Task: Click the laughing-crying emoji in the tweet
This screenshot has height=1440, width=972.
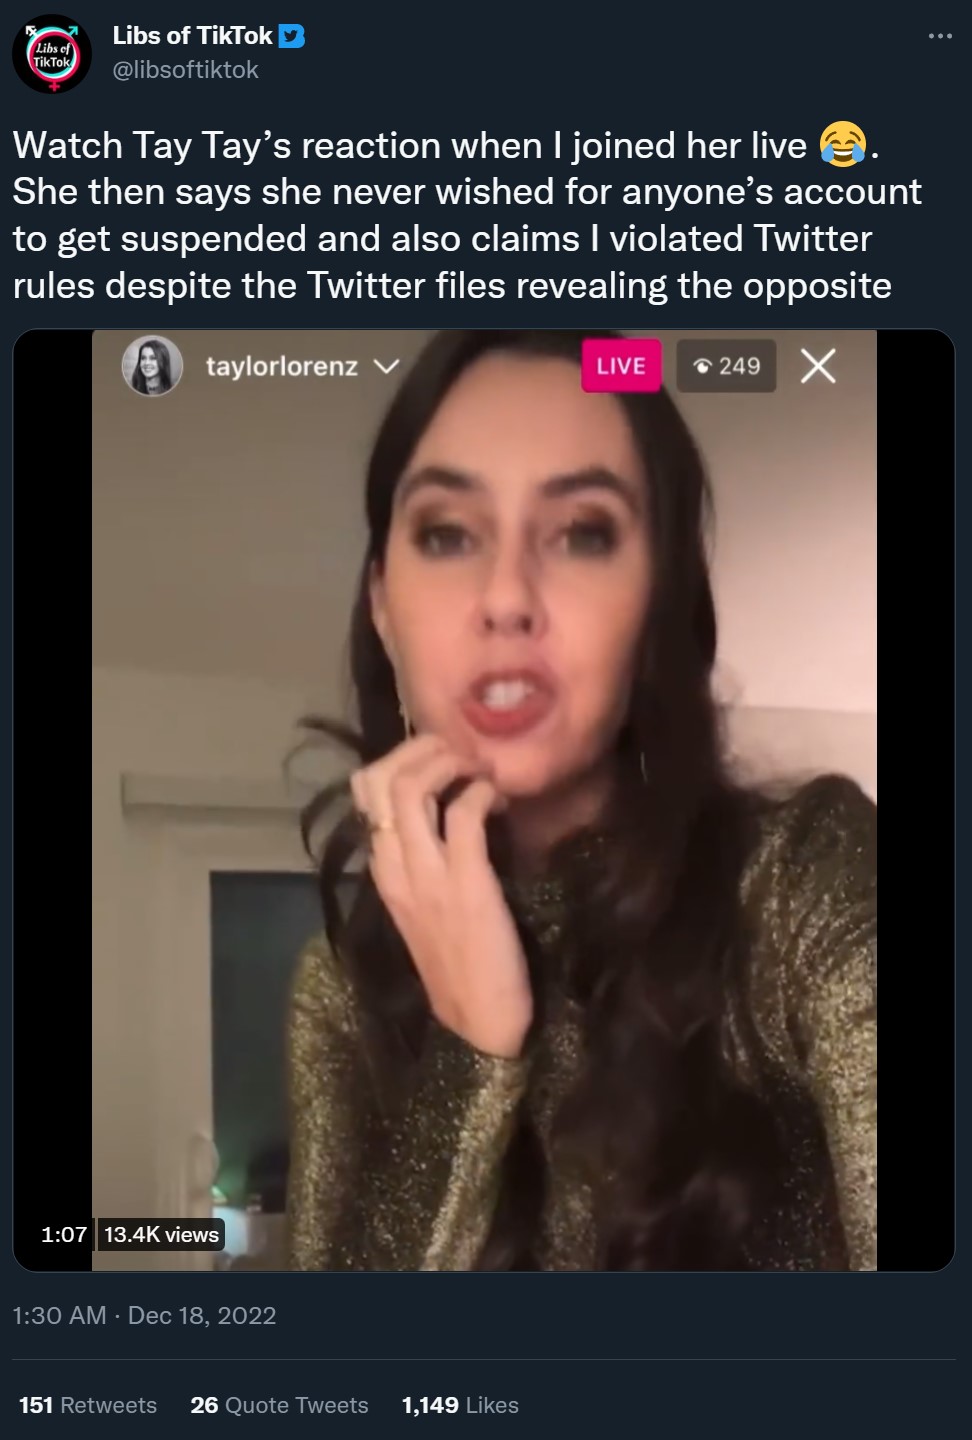Action: pos(842,145)
